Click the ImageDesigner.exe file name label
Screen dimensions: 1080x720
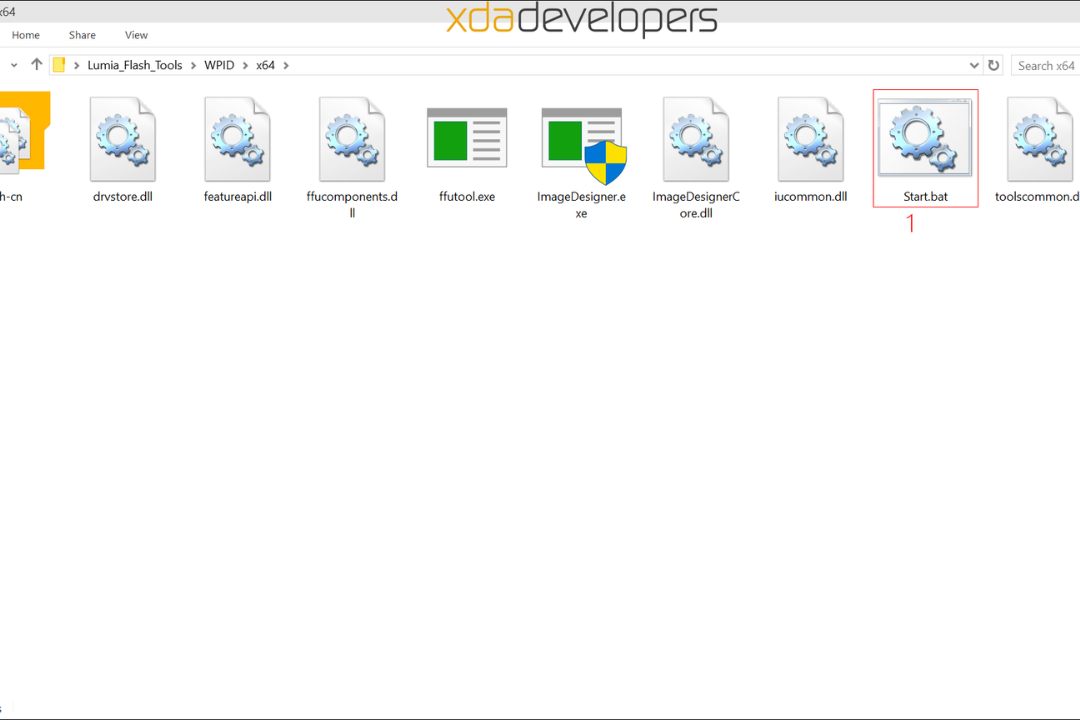581,205
